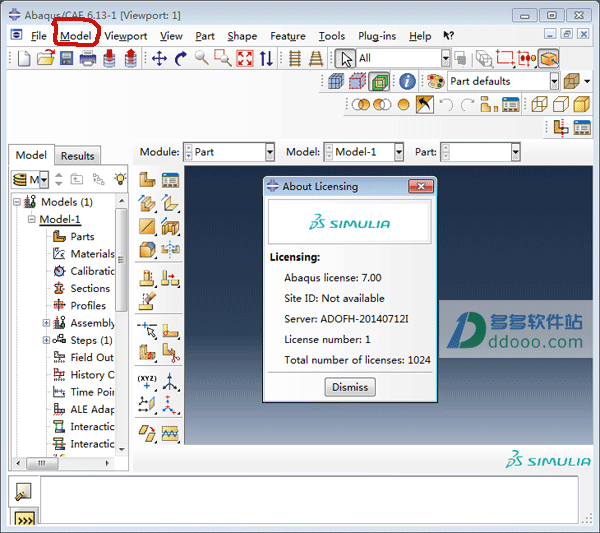Click the Create Datum Point (XYZ) tool

pyautogui.click(x=147, y=382)
